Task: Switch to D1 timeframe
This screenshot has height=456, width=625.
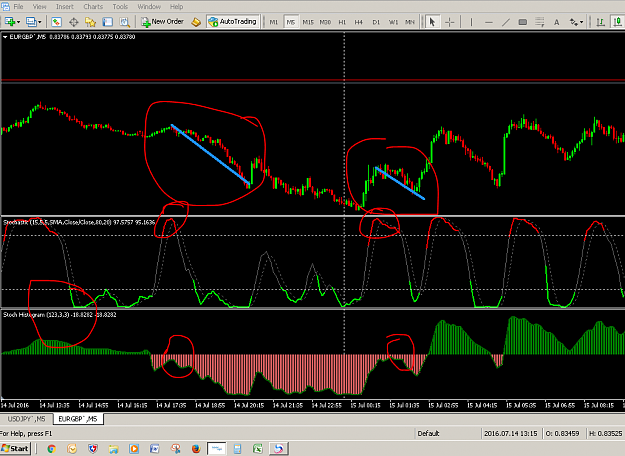Action: tap(376, 22)
